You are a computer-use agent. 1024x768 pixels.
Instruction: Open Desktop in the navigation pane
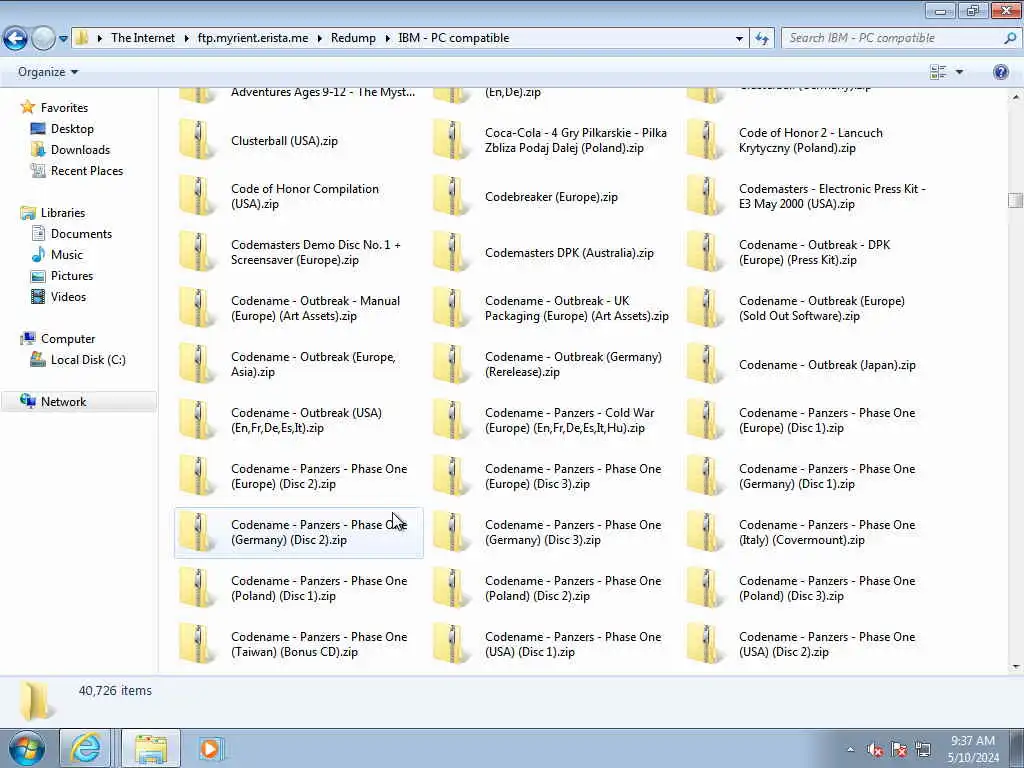pyautogui.click(x=72, y=129)
